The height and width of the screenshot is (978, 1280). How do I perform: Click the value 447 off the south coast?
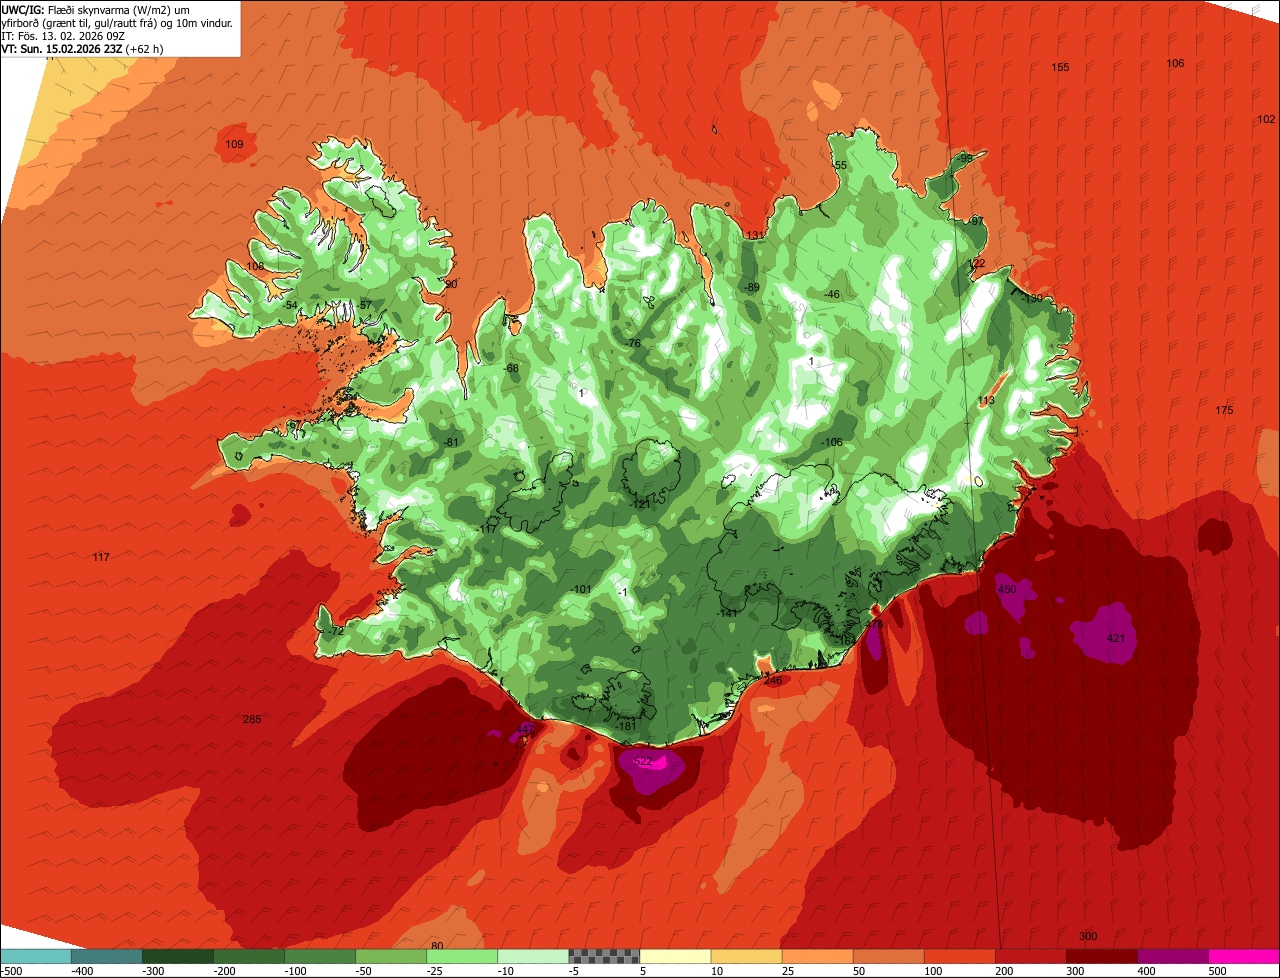[x=525, y=730]
